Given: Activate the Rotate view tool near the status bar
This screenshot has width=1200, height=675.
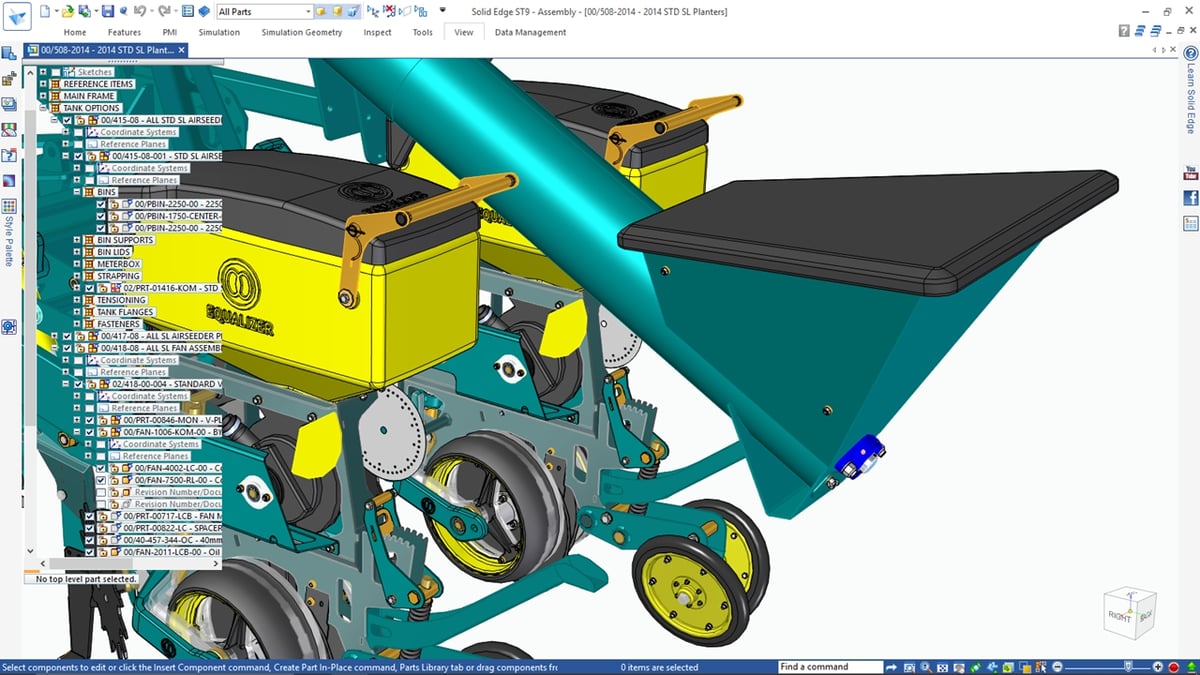Looking at the screenshot, I should click(975, 667).
